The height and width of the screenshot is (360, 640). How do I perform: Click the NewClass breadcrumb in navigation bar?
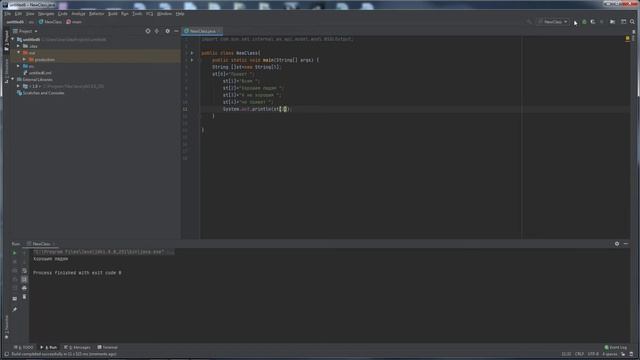[x=50, y=22]
